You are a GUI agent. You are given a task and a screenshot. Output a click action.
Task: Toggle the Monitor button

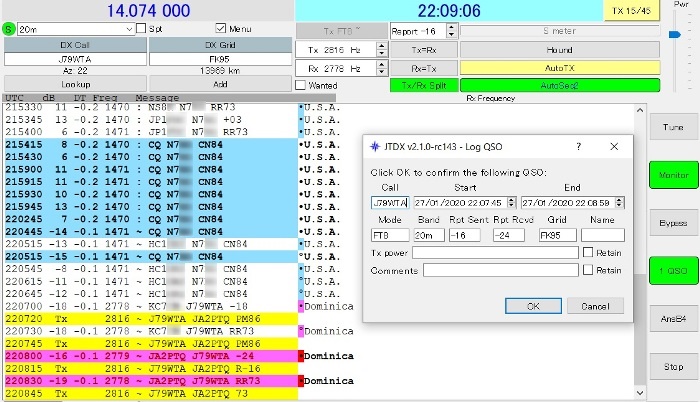[674, 175]
